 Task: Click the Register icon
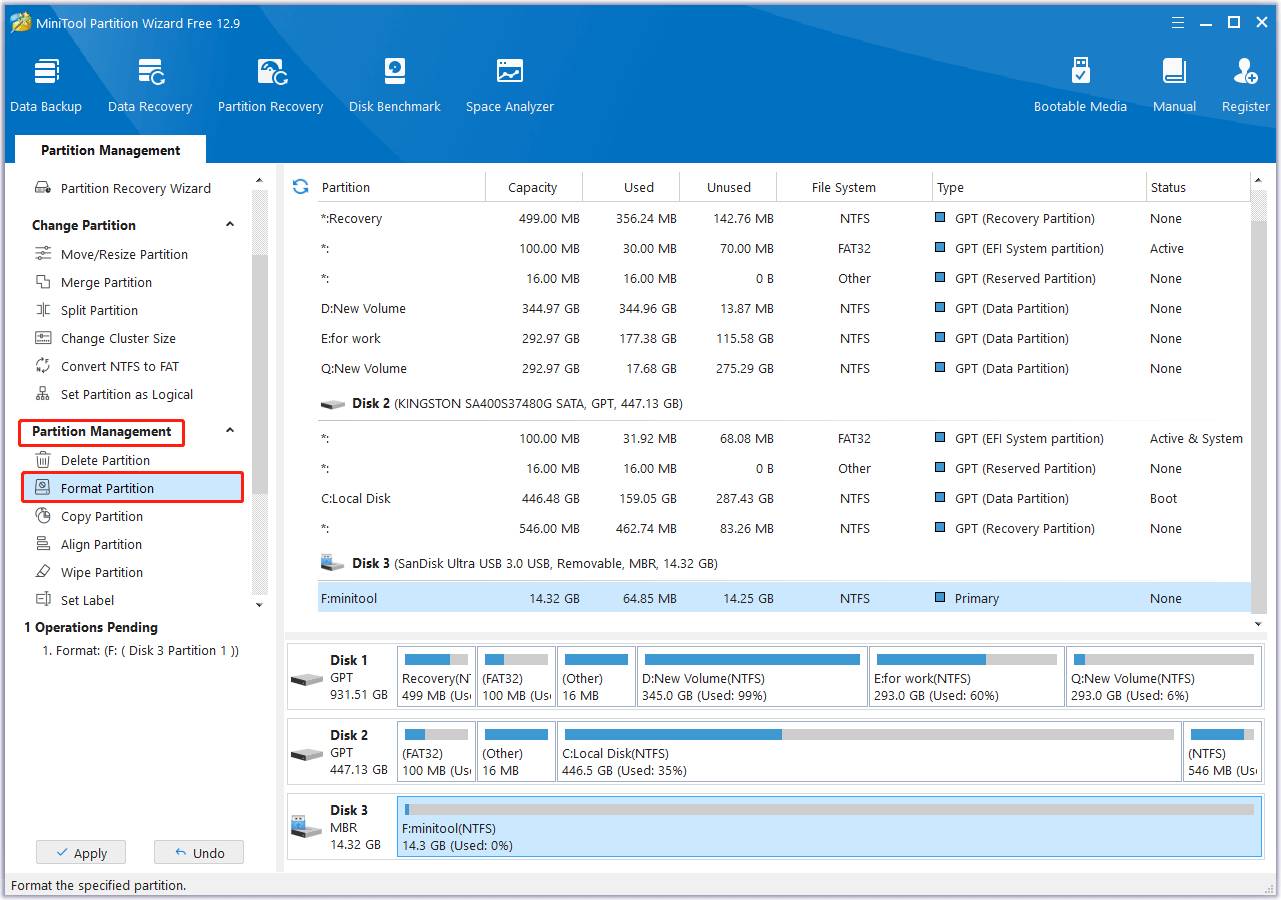[1245, 82]
